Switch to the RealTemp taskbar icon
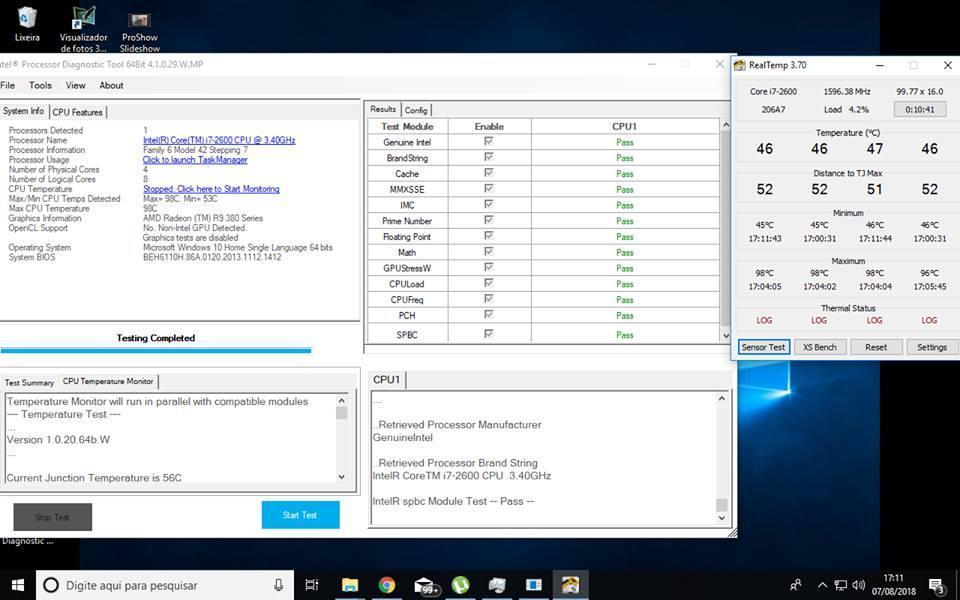The width and height of the screenshot is (960, 600). click(x=570, y=585)
